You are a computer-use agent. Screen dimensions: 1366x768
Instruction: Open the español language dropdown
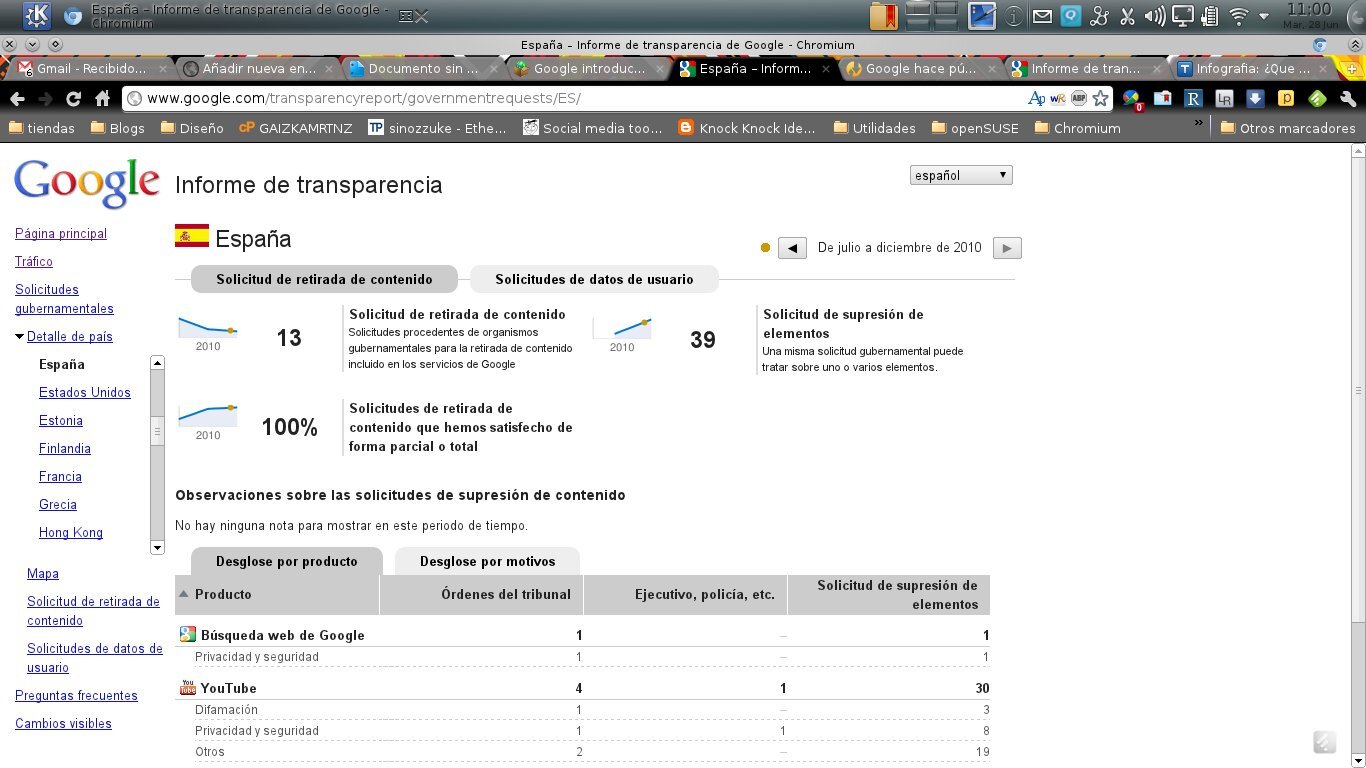959,175
